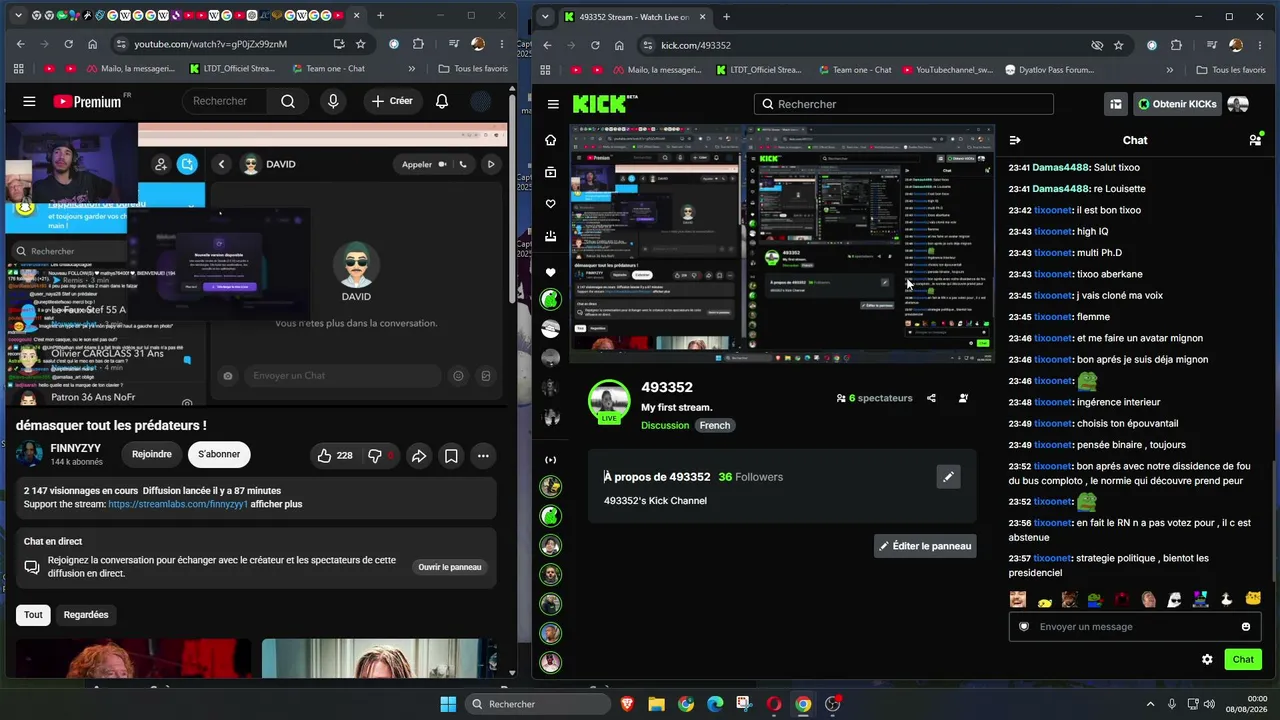This screenshot has height=720, width=1280.
Task: Reload the Kick browser window
Action: [595, 45]
